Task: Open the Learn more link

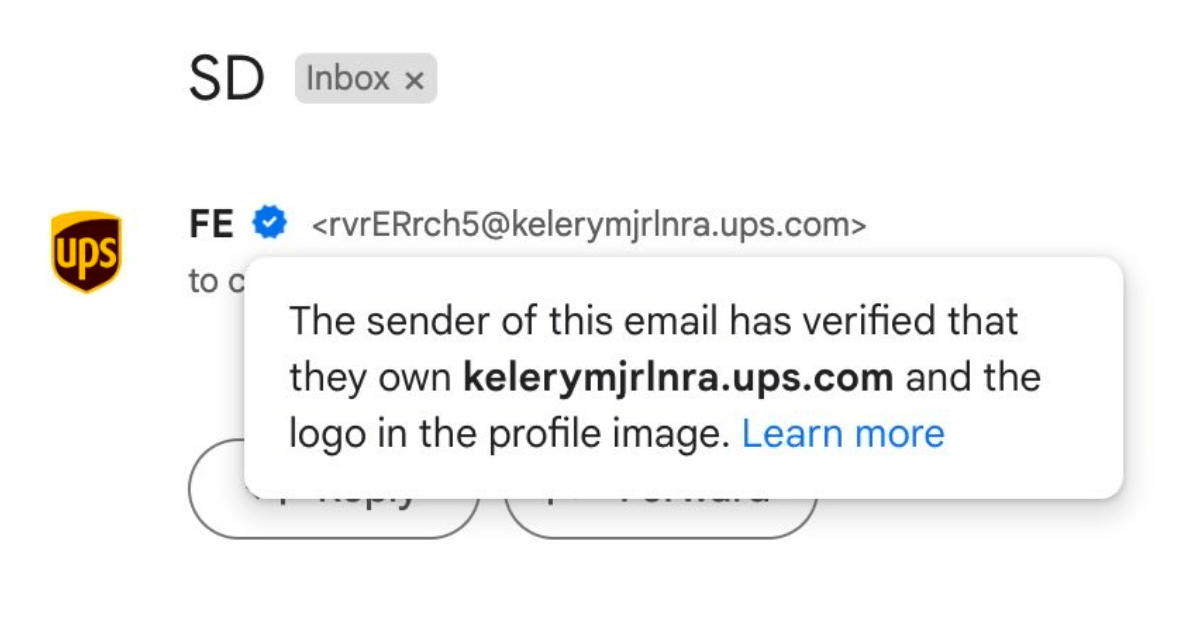Action: 842,434
